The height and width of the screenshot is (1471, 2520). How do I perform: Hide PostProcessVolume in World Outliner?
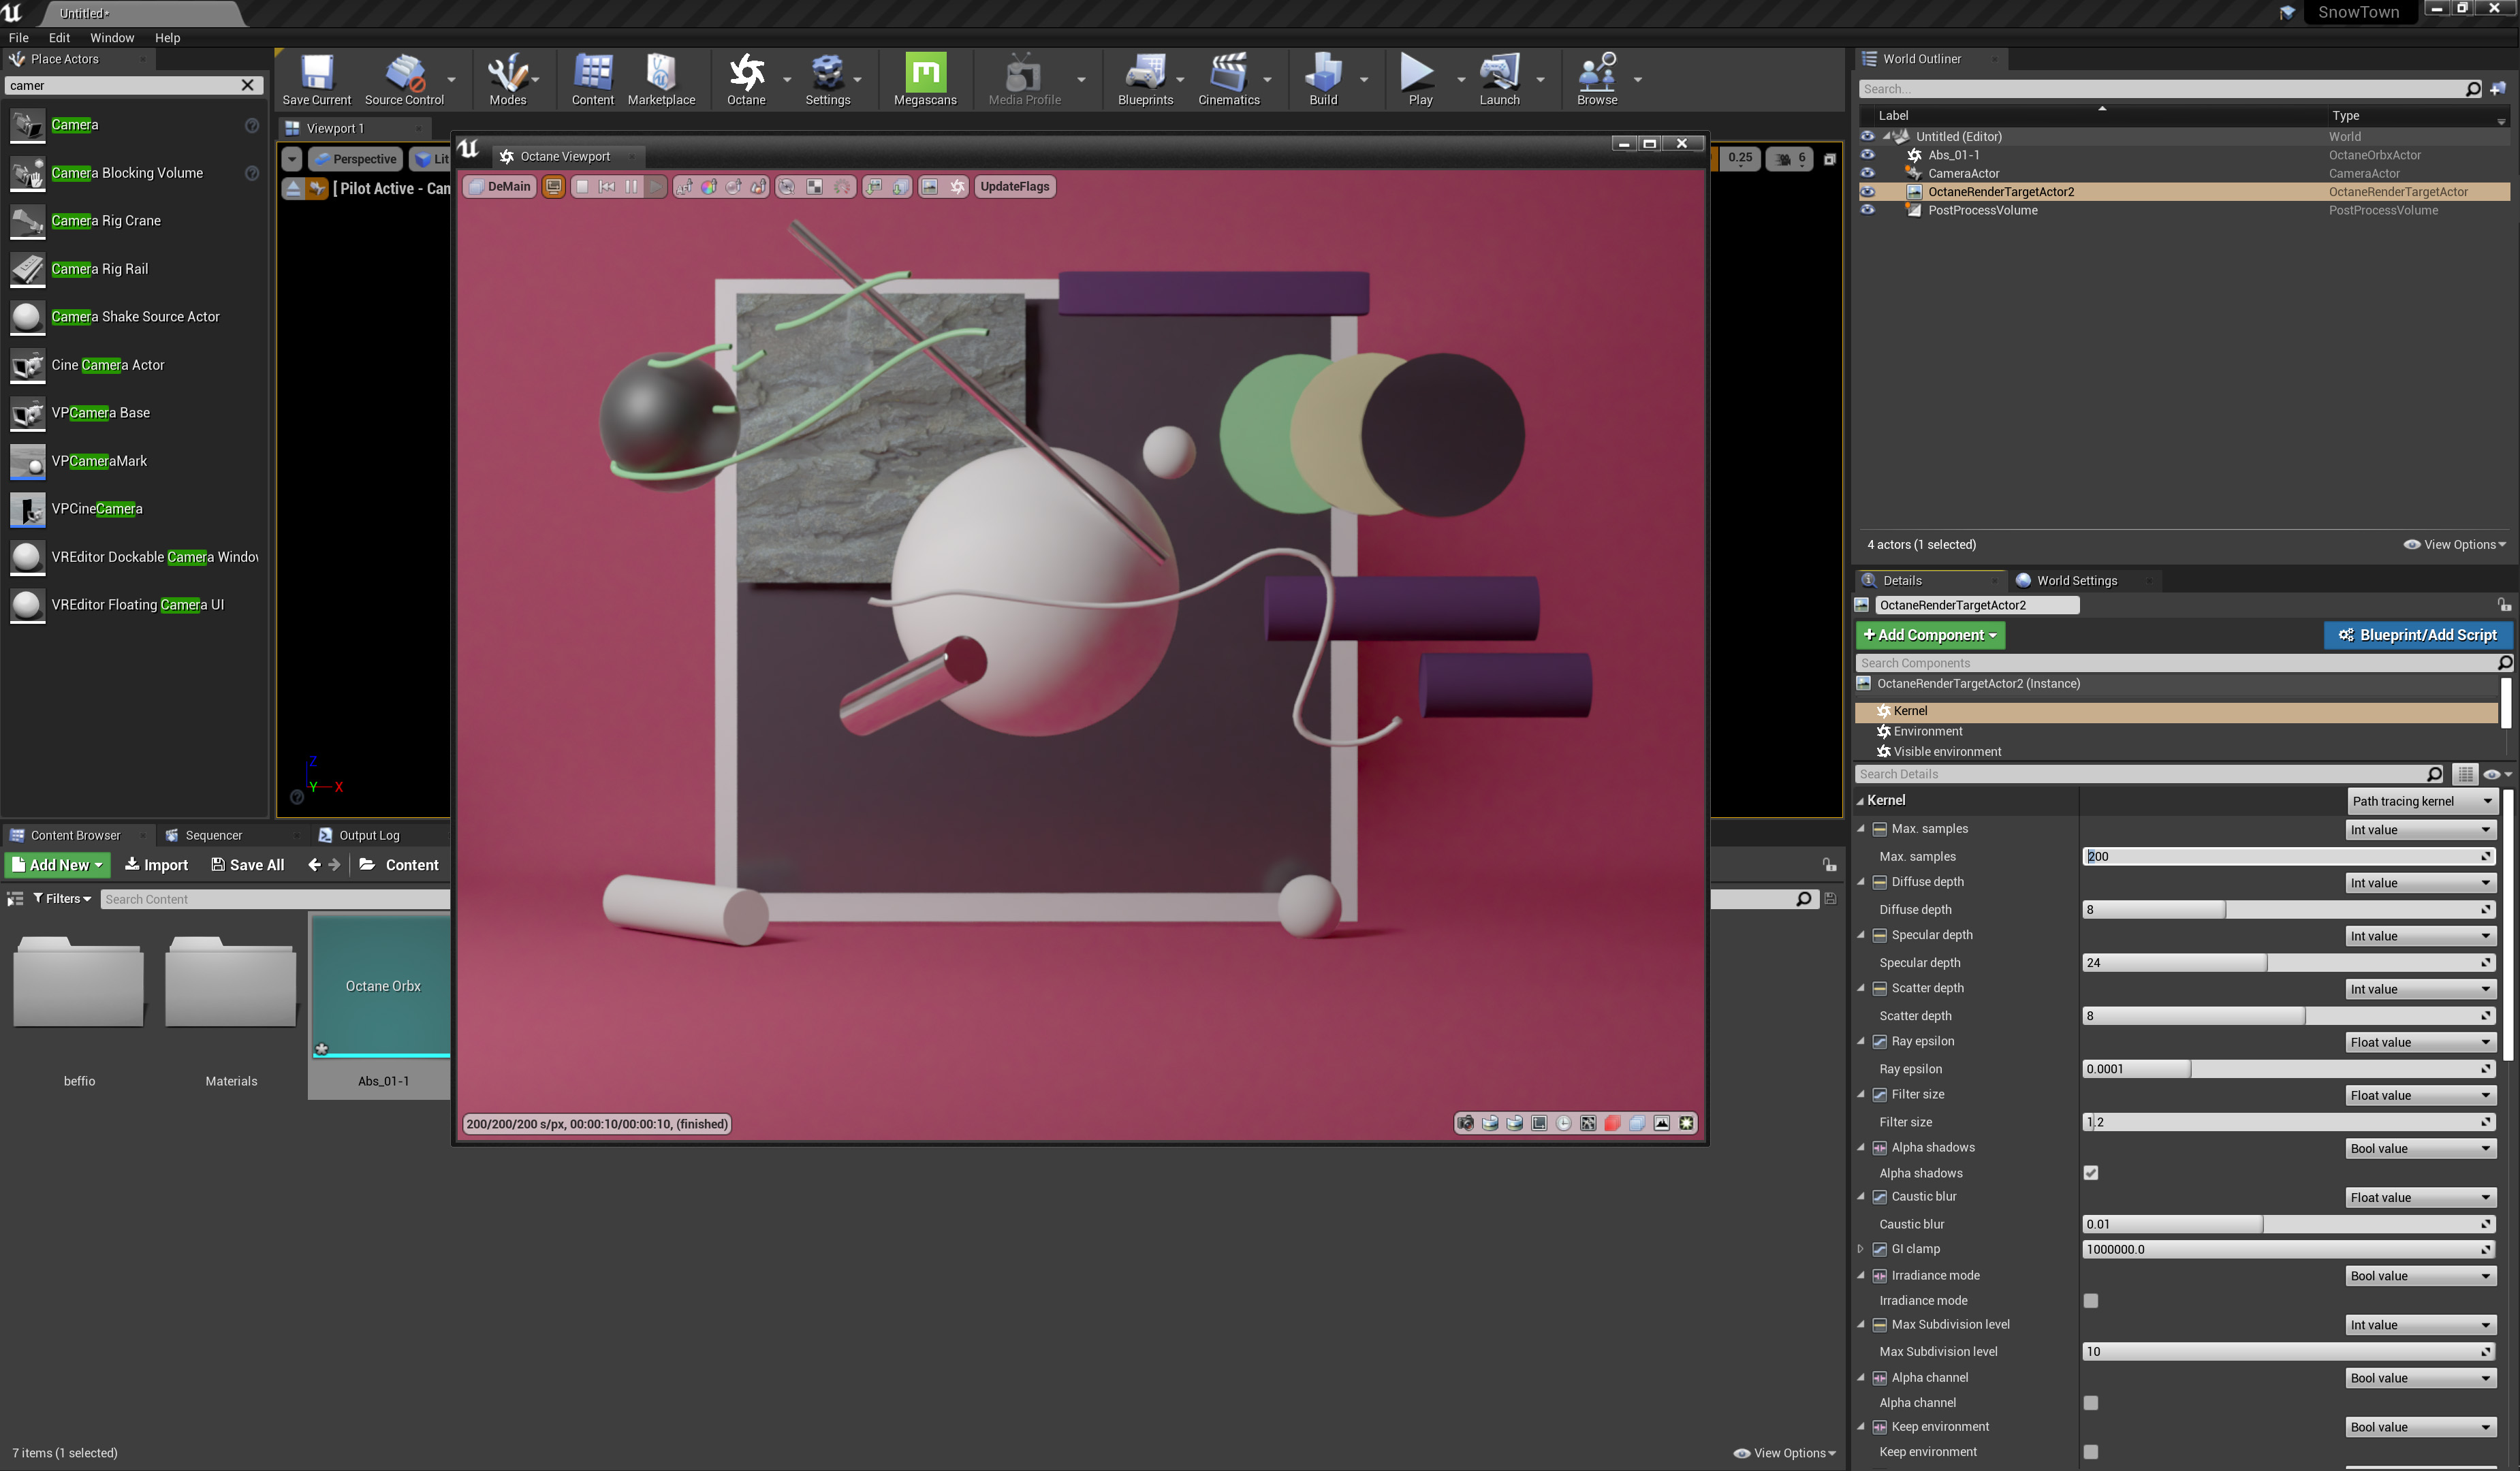click(1867, 210)
